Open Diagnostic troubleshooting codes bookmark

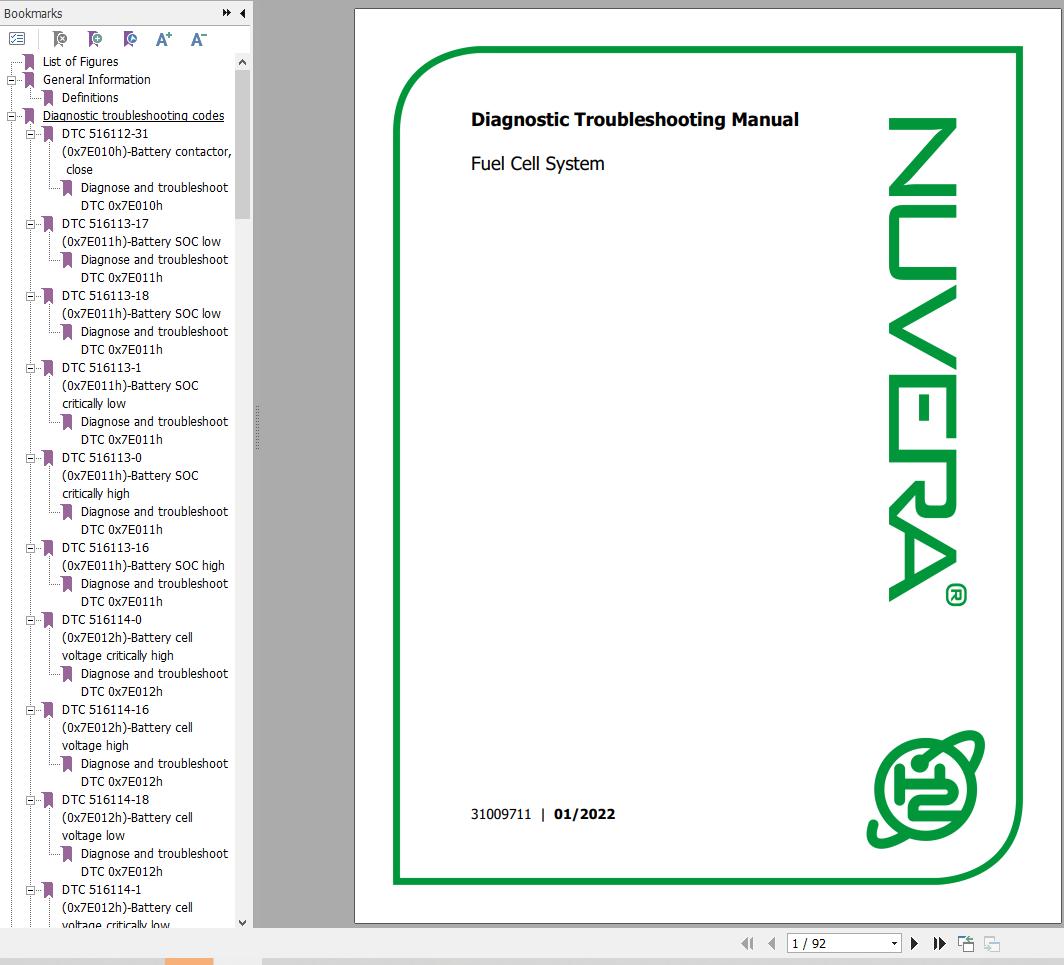click(x=133, y=115)
